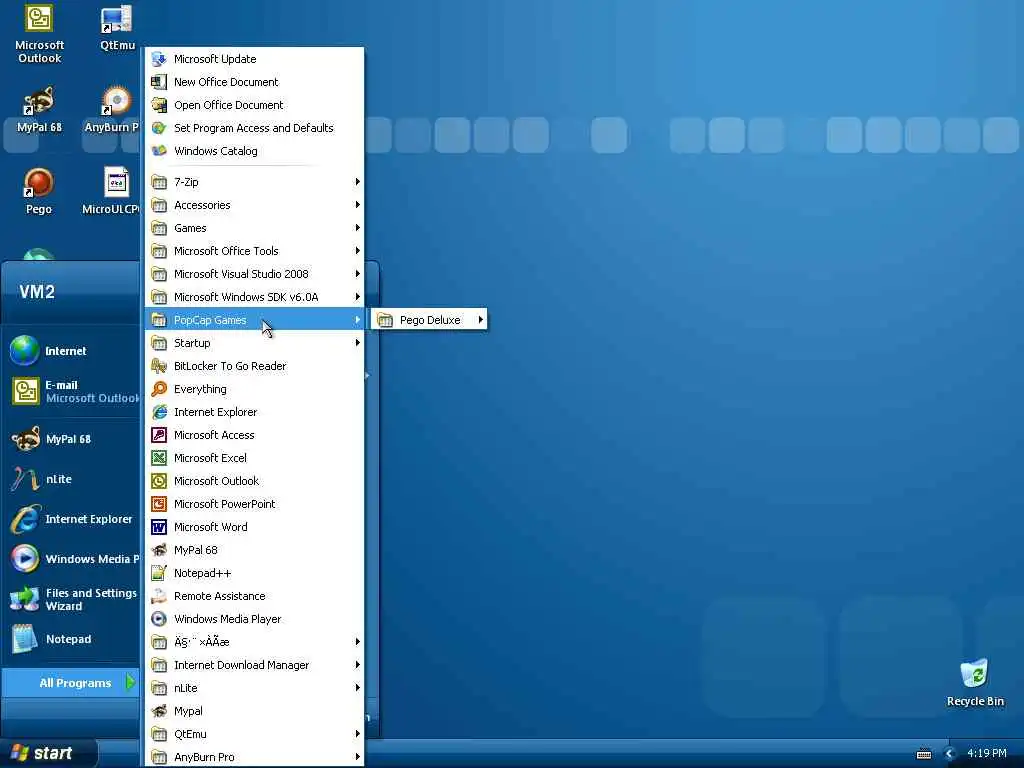Click Files and Settings Wizard icon

point(25,599)
